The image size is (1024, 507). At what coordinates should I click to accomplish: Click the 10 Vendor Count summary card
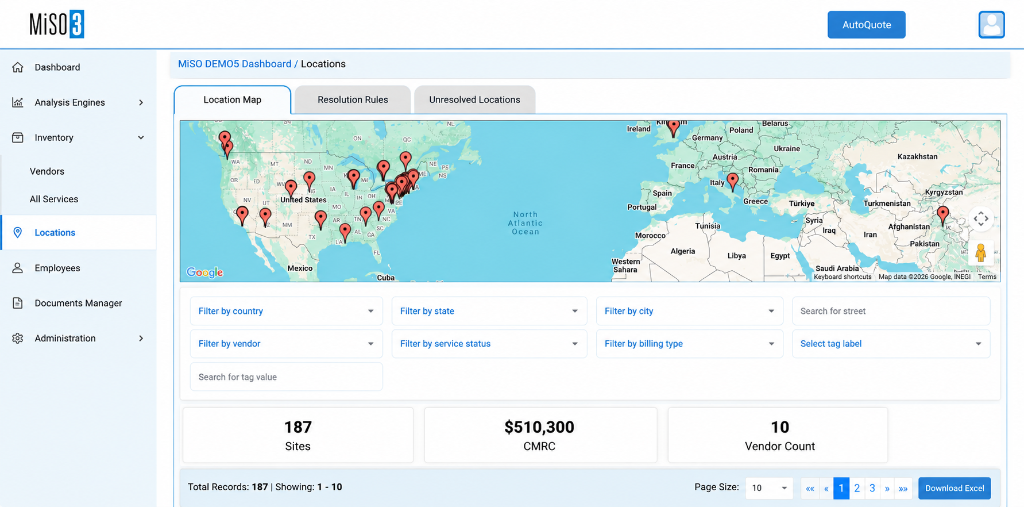(780, 435)
